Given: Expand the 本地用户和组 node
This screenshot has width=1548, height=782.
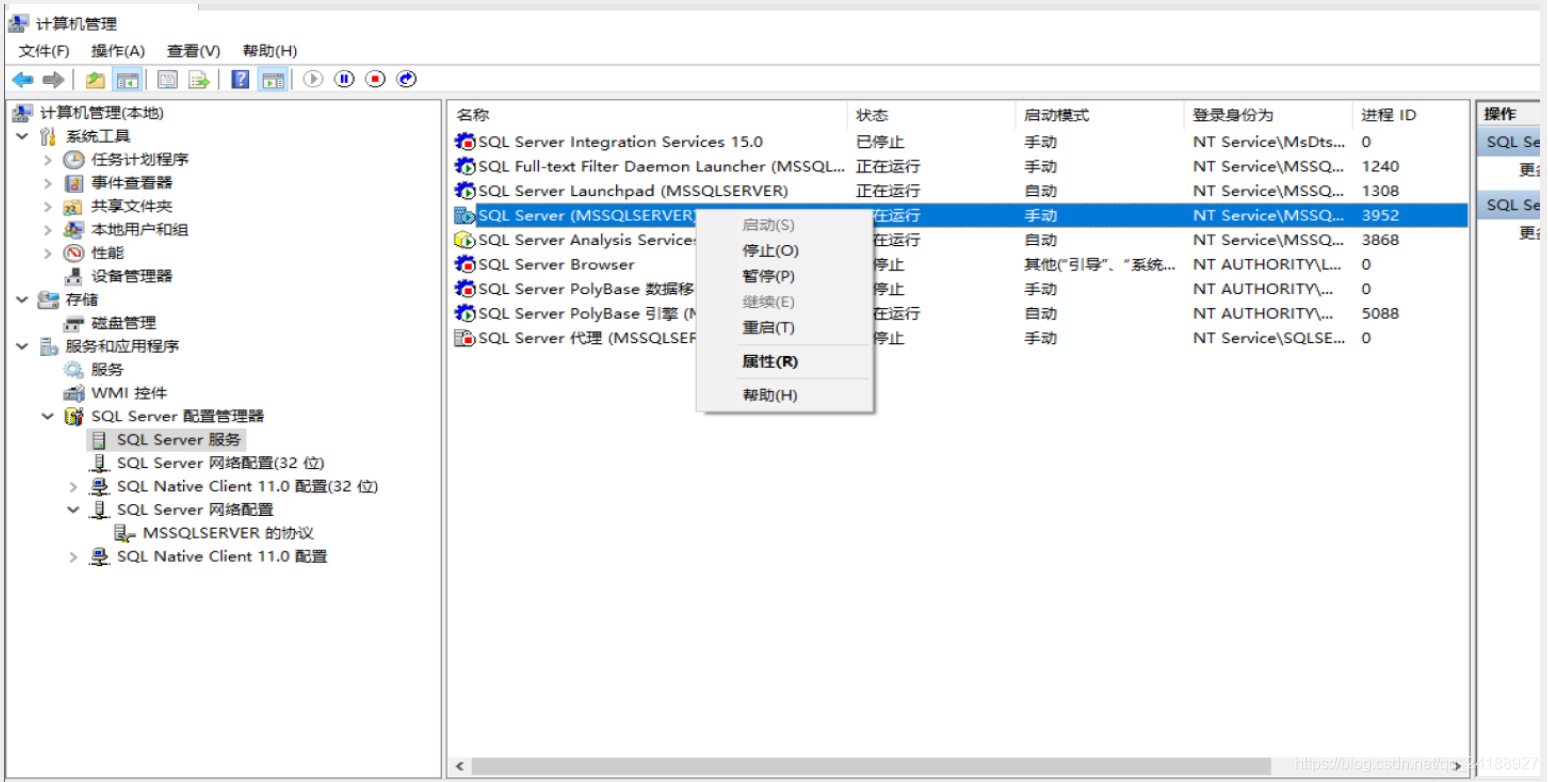Looking at the screenshot, I should (x=47, y=229).
